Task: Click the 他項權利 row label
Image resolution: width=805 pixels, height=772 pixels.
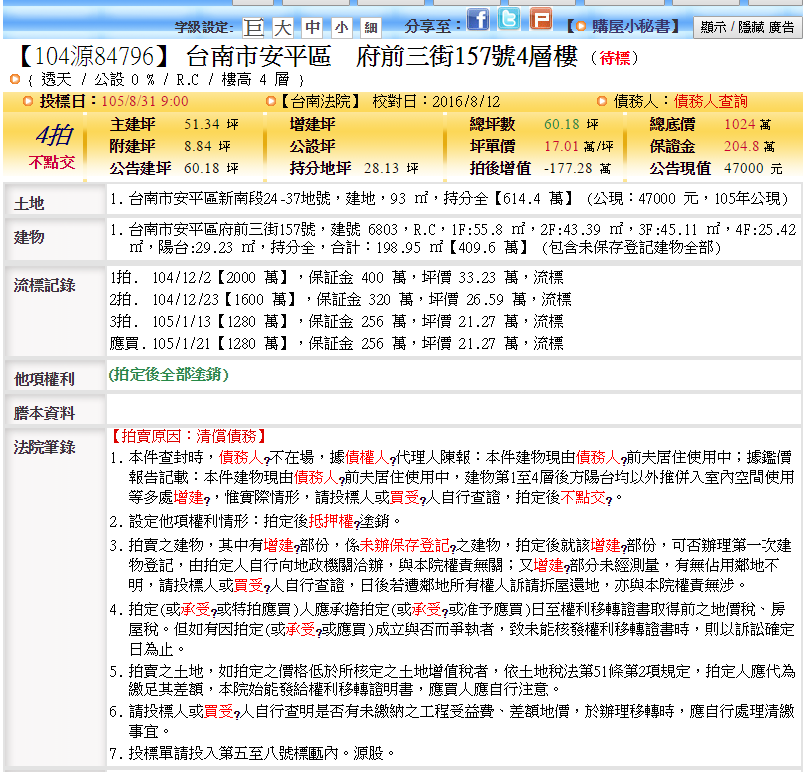Action: (x=45, y=379)
